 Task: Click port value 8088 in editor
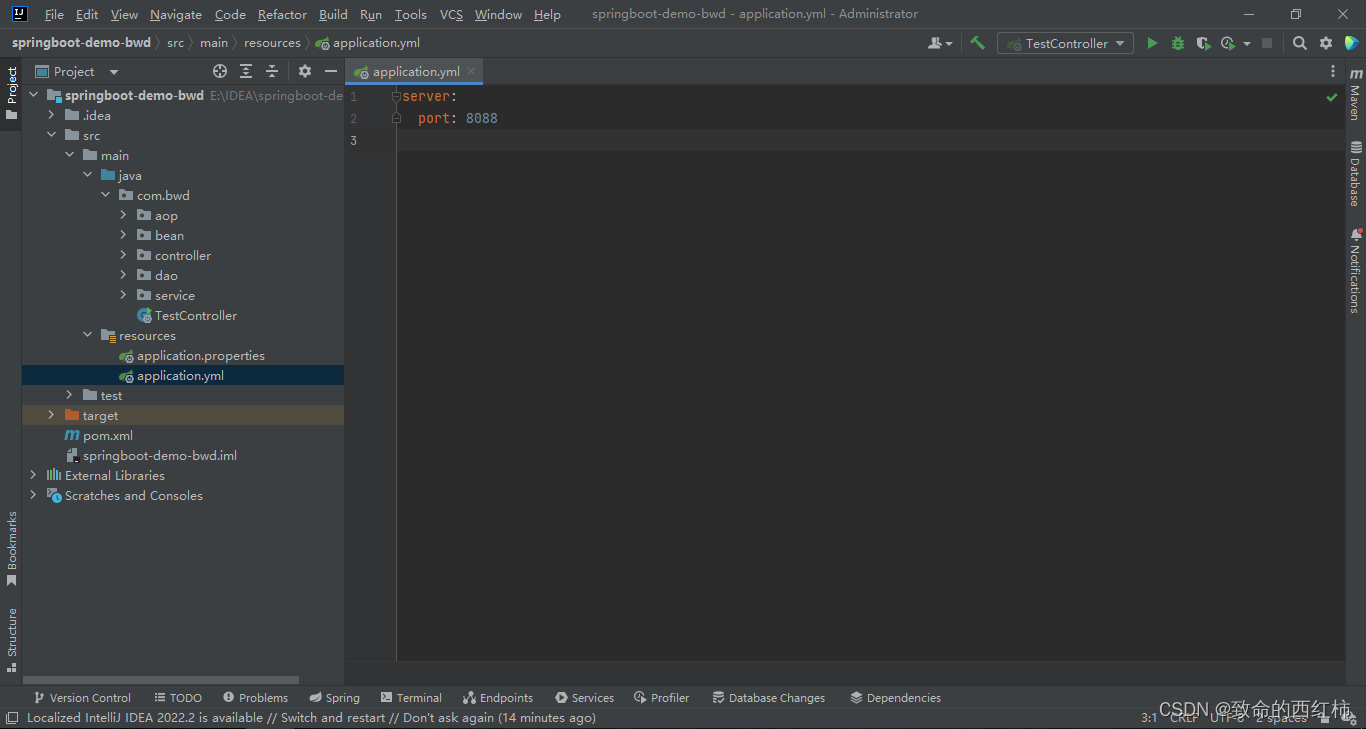[x=481, y=118]
